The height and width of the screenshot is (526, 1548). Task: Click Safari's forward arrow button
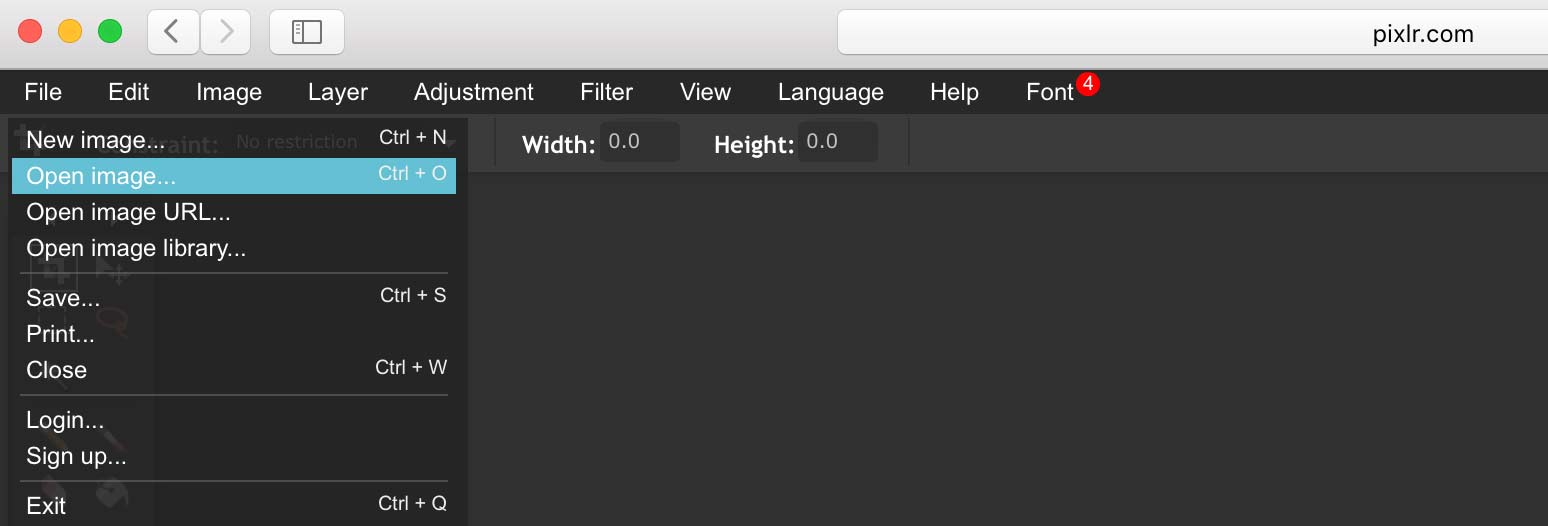[x=226, y=32]
